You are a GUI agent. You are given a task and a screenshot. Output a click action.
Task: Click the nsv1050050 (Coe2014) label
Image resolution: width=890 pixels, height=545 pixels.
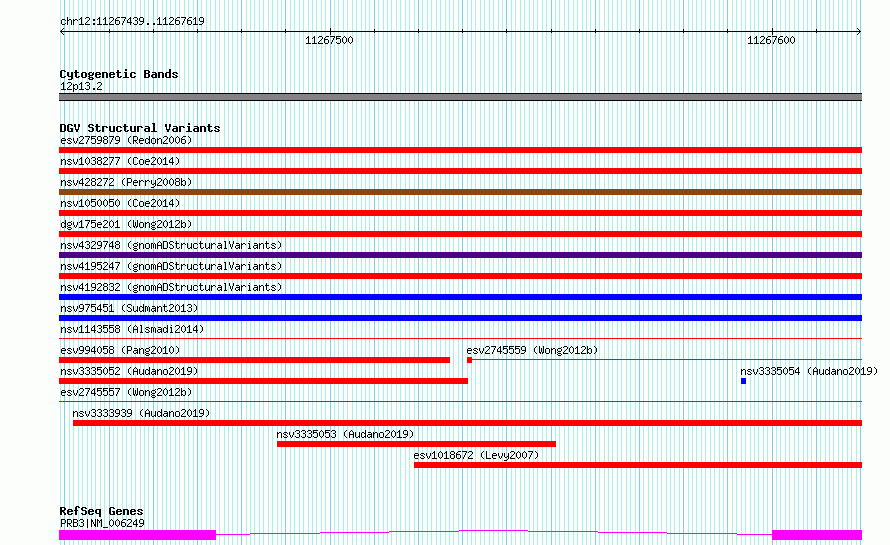(120, 203)
